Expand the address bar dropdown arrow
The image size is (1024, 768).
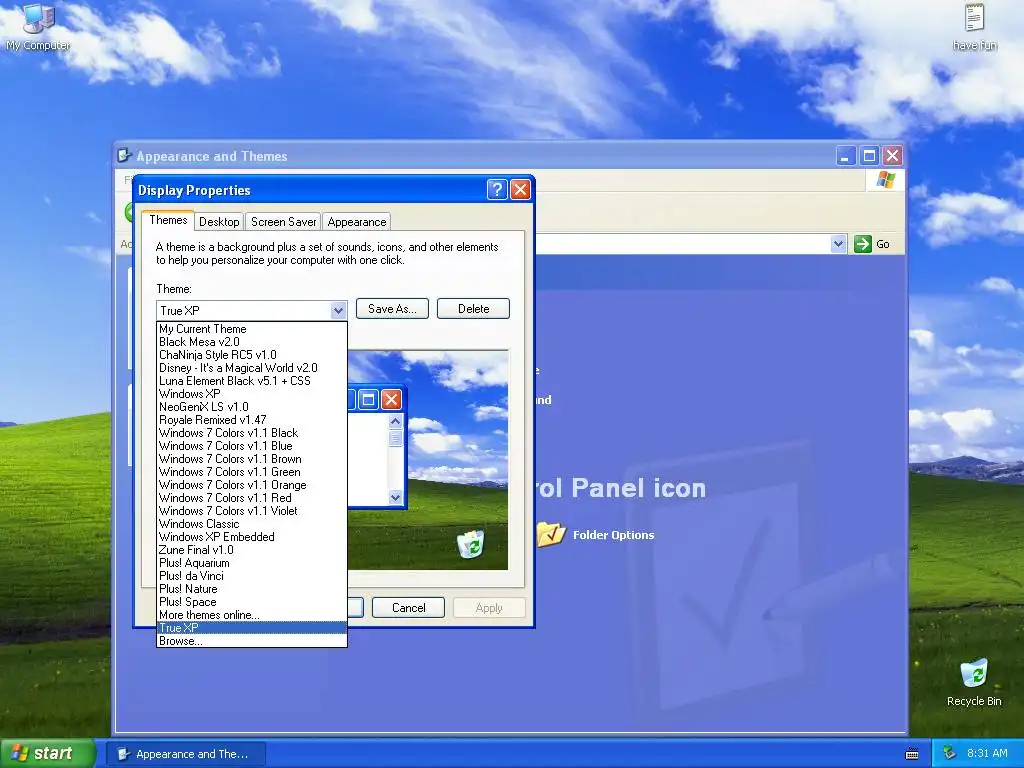click(839, 244)
